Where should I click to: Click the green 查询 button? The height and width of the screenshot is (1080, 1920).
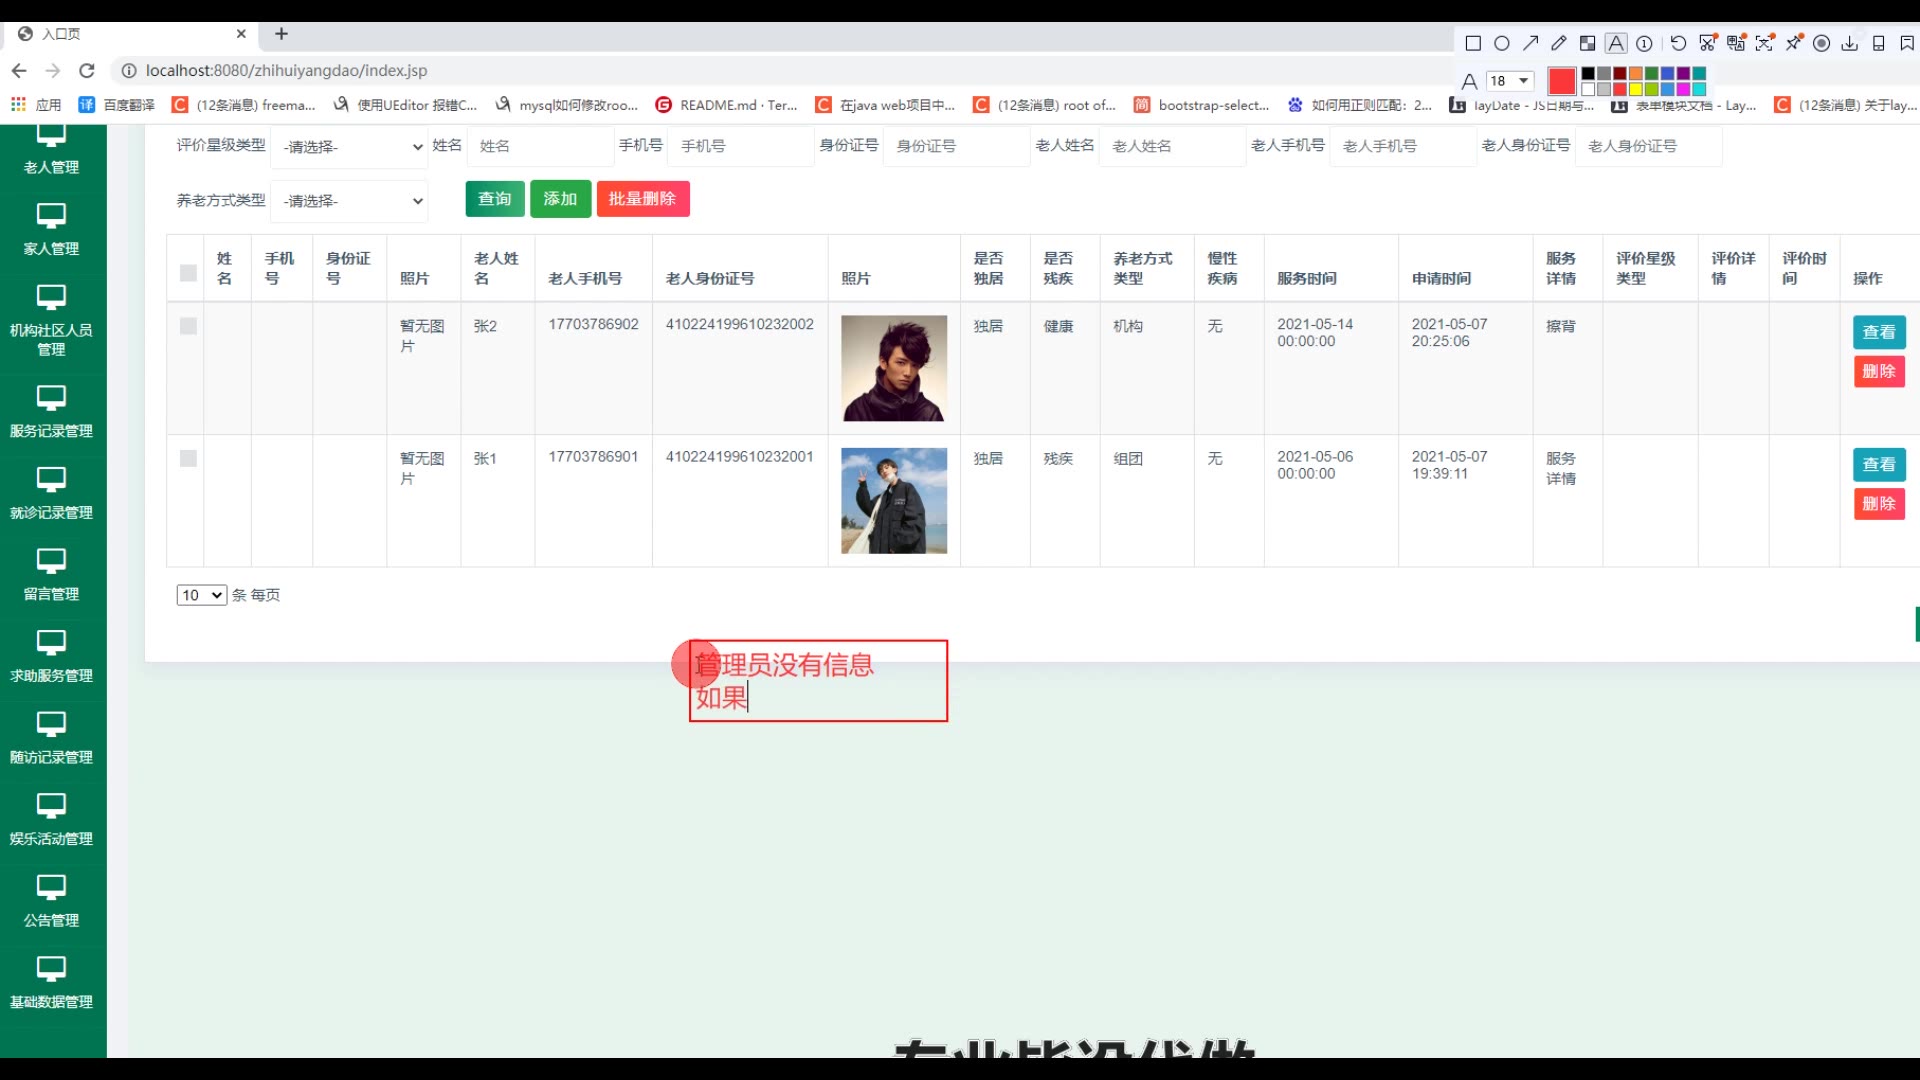click(x=494, y=199)
